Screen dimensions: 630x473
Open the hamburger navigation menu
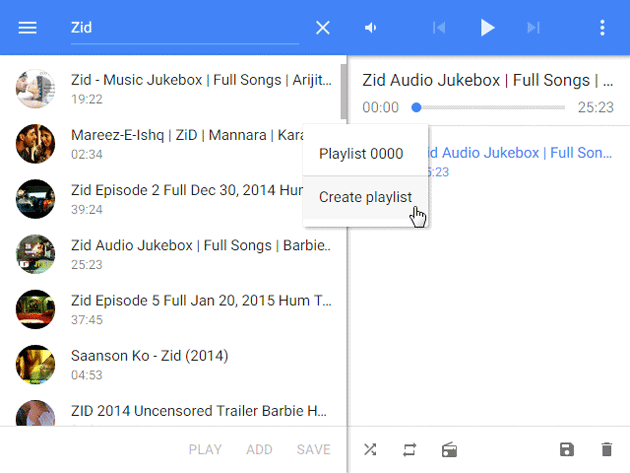click(27, 28)
